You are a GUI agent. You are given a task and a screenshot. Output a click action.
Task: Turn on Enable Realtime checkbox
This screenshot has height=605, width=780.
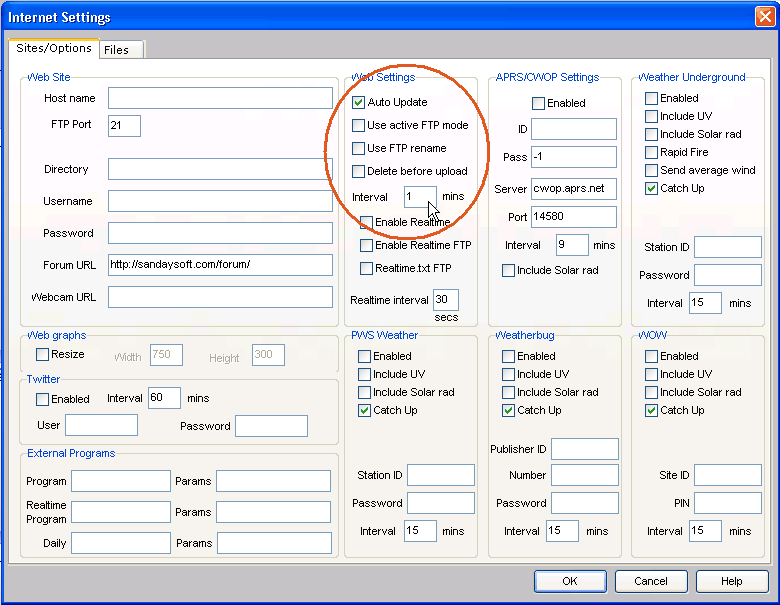[x=366, y=222]
